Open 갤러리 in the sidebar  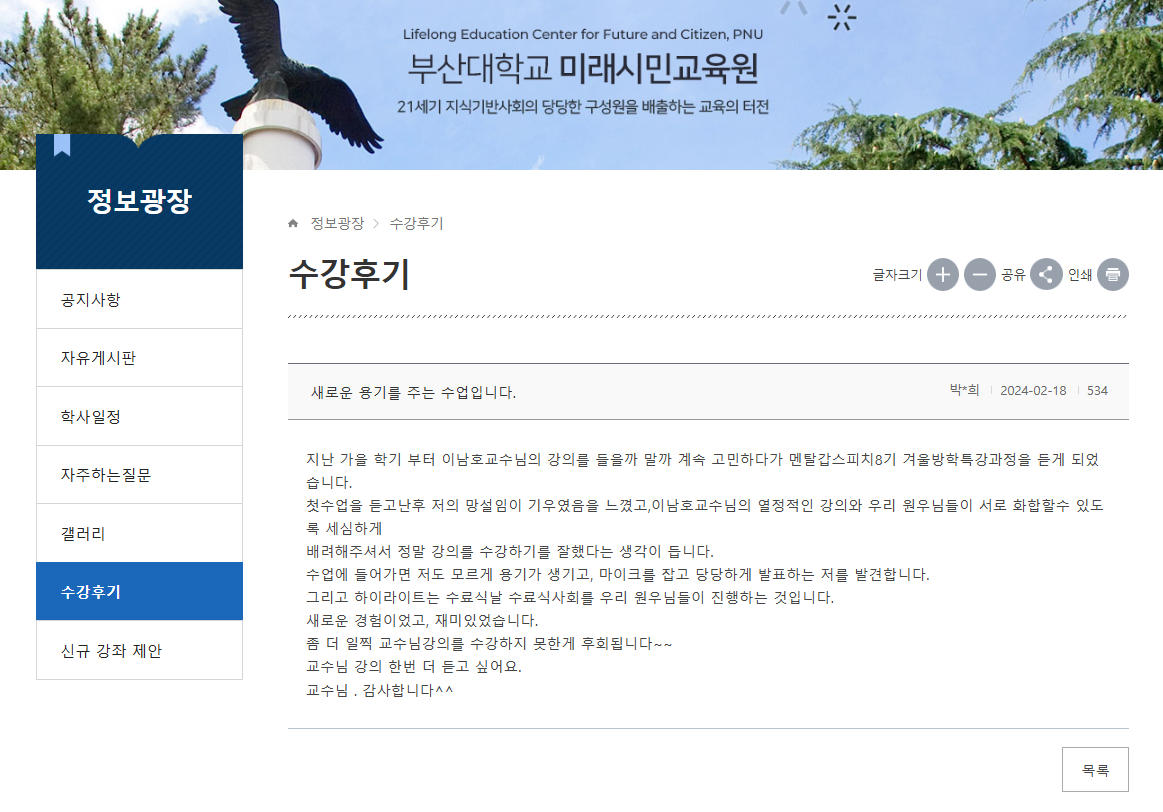point(139,534)
